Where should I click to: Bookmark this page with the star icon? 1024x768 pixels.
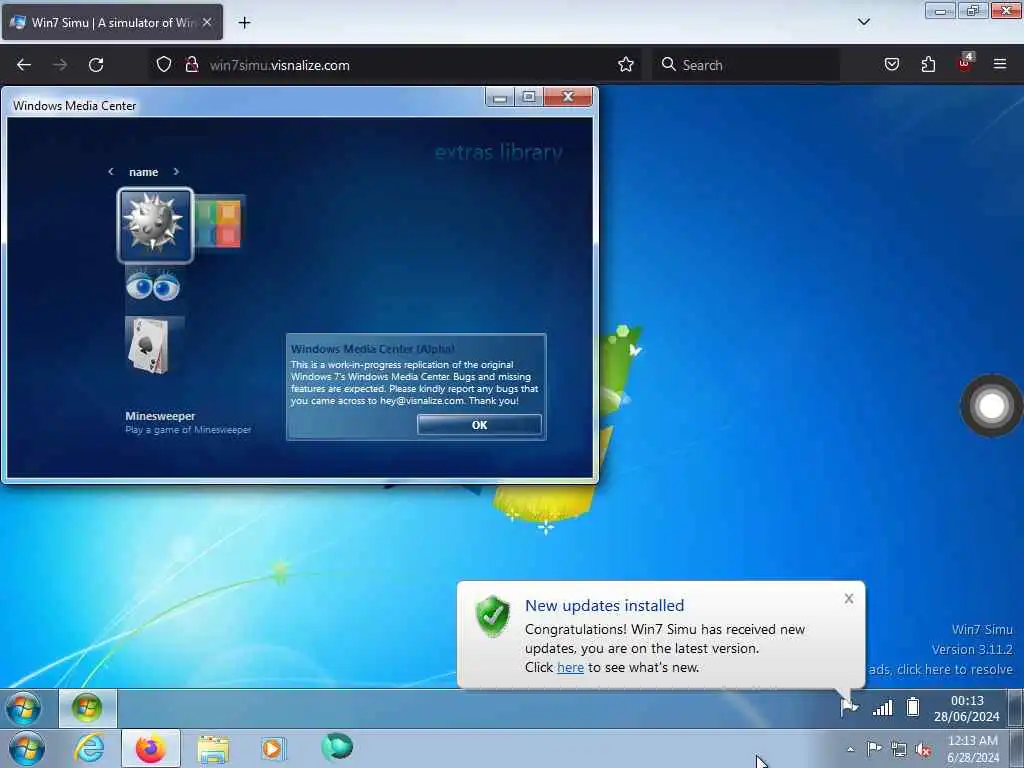point(626,64)
